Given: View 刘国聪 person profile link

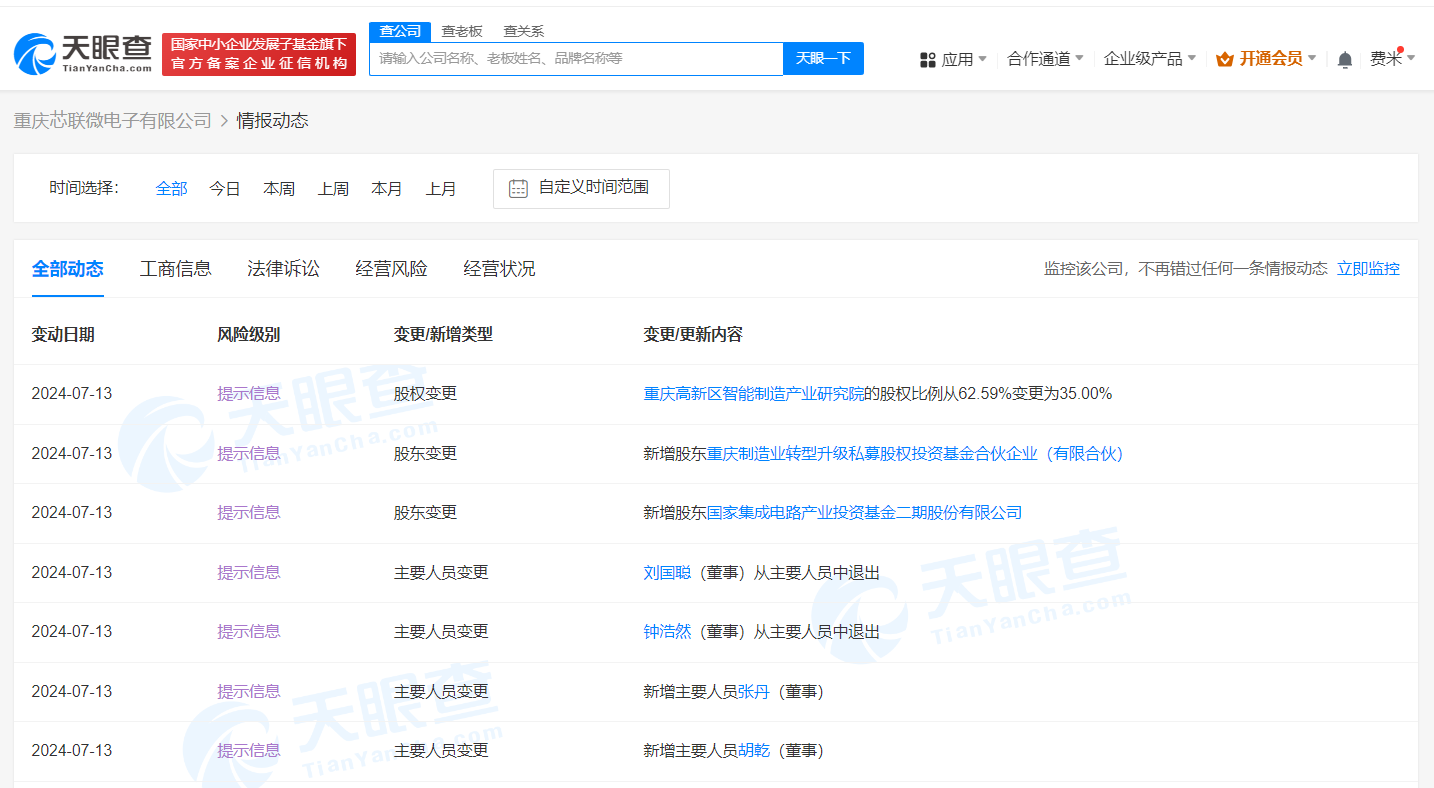Looking at the screenshot, I should point(667,572).
